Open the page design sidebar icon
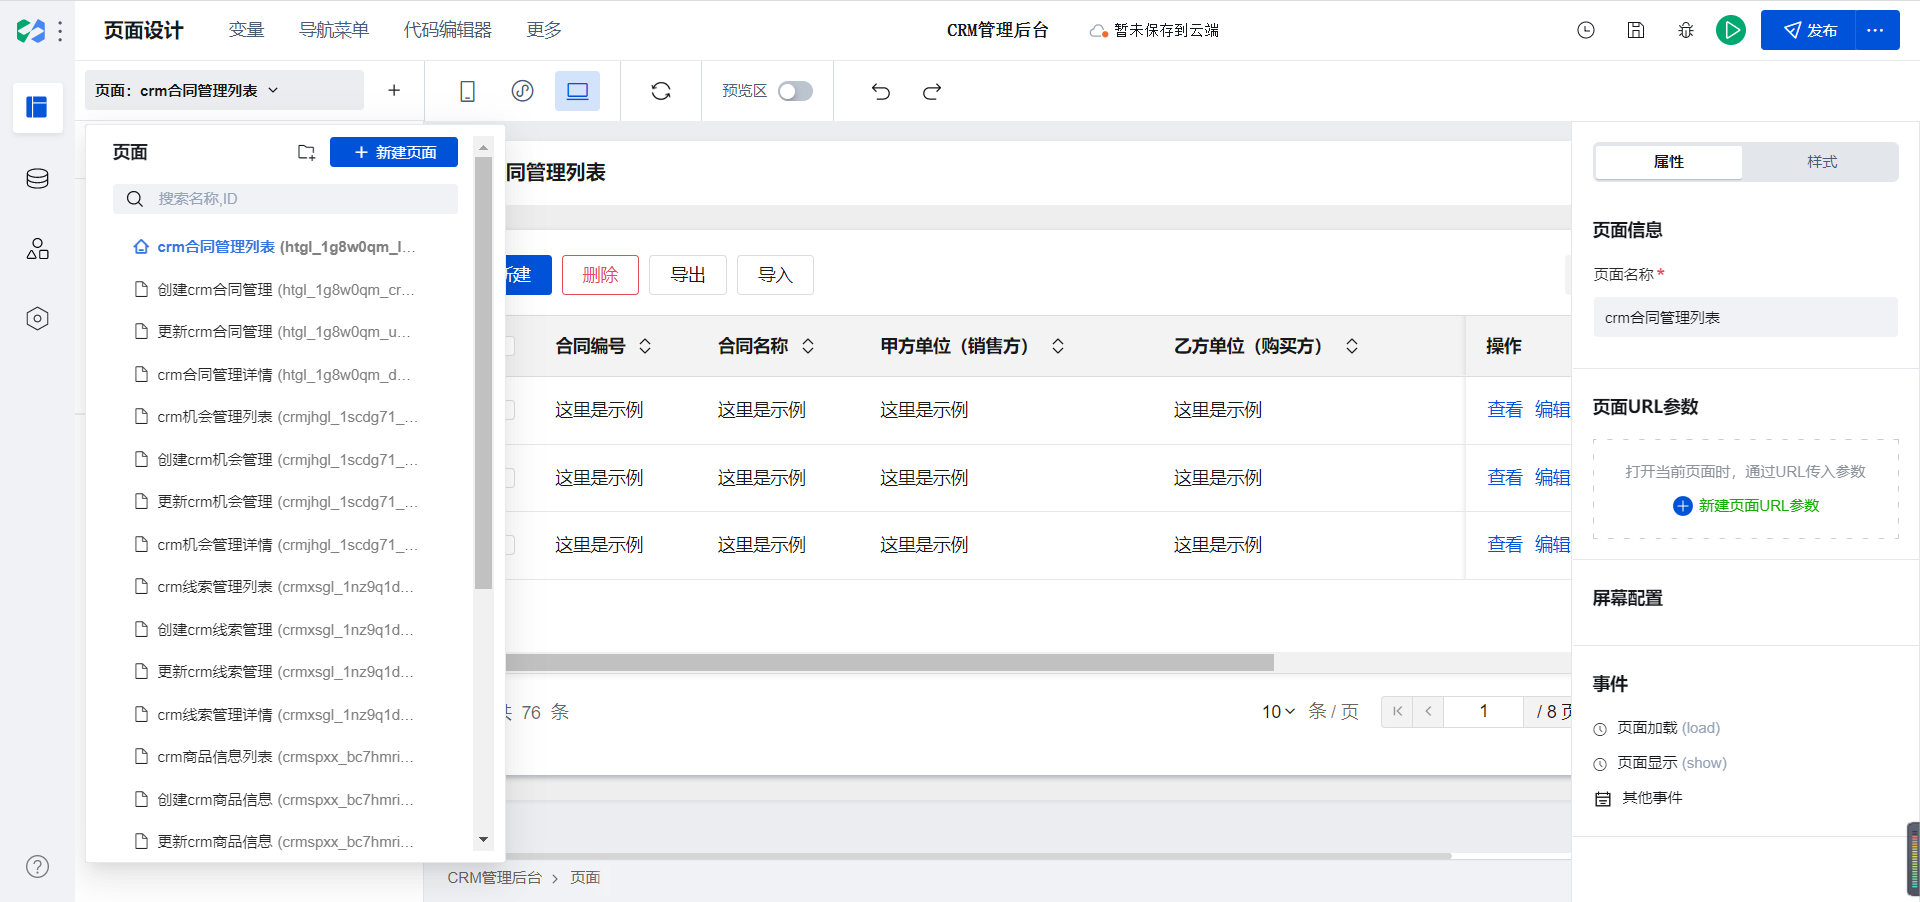Image resolution: width=1920 pixels, height=902 pixels. 37,107
